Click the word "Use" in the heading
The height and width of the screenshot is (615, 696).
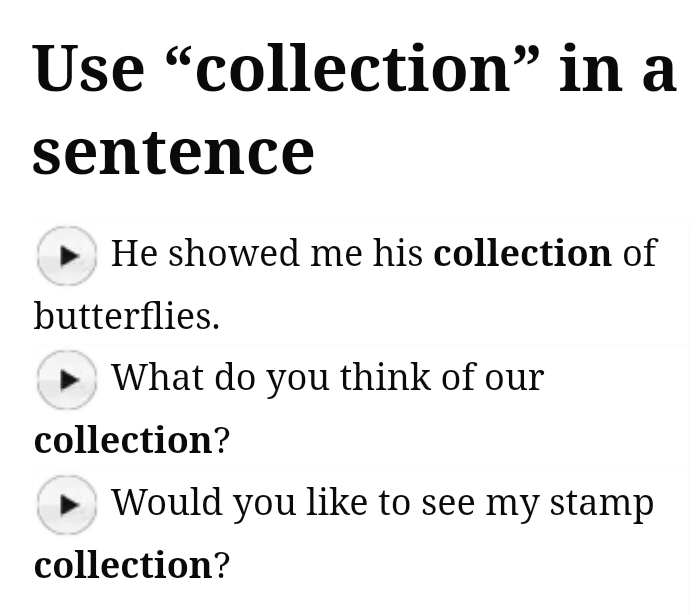click(x=88, y=68)
